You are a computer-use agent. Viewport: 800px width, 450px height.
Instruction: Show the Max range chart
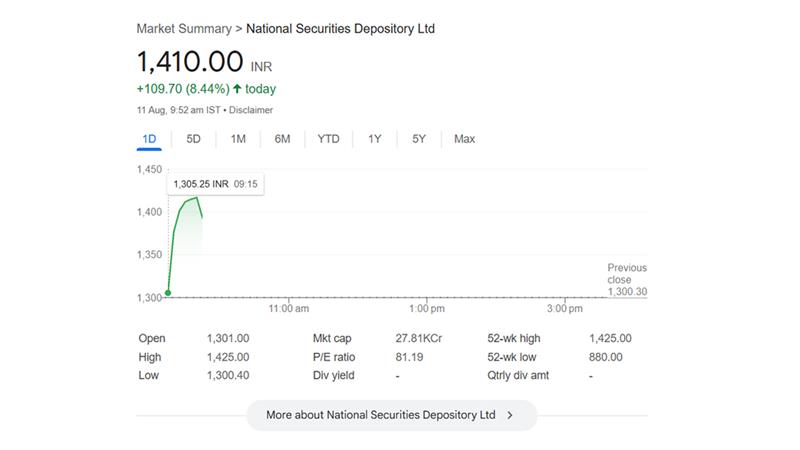click(464, 139)
